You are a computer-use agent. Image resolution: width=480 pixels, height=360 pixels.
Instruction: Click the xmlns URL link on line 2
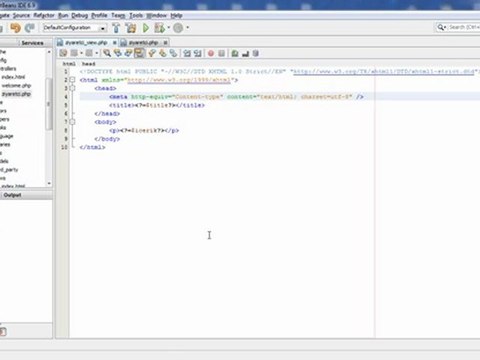pos(179,80)
